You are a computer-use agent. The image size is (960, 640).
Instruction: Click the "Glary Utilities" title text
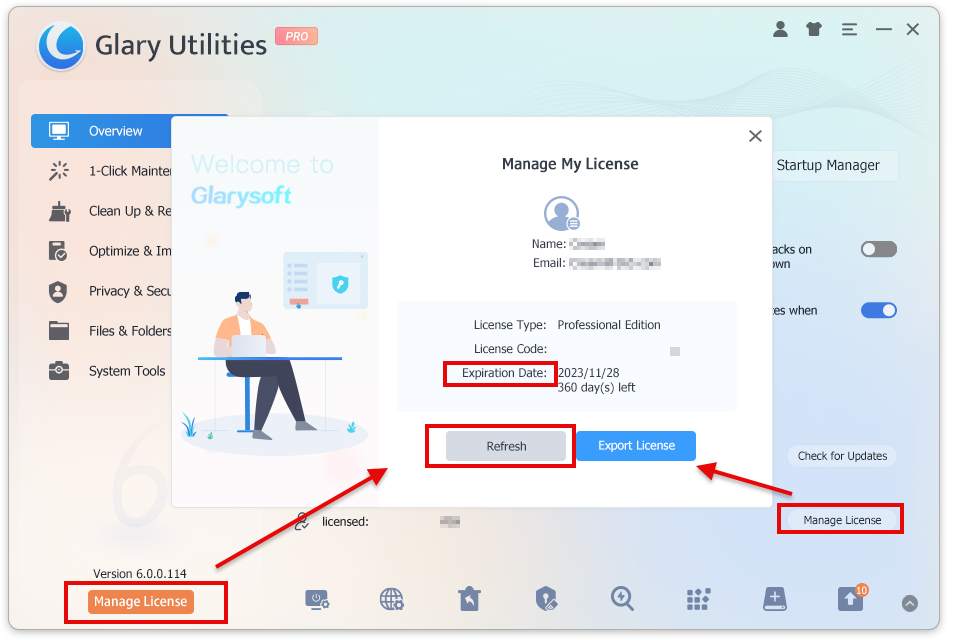click(181, 45)
